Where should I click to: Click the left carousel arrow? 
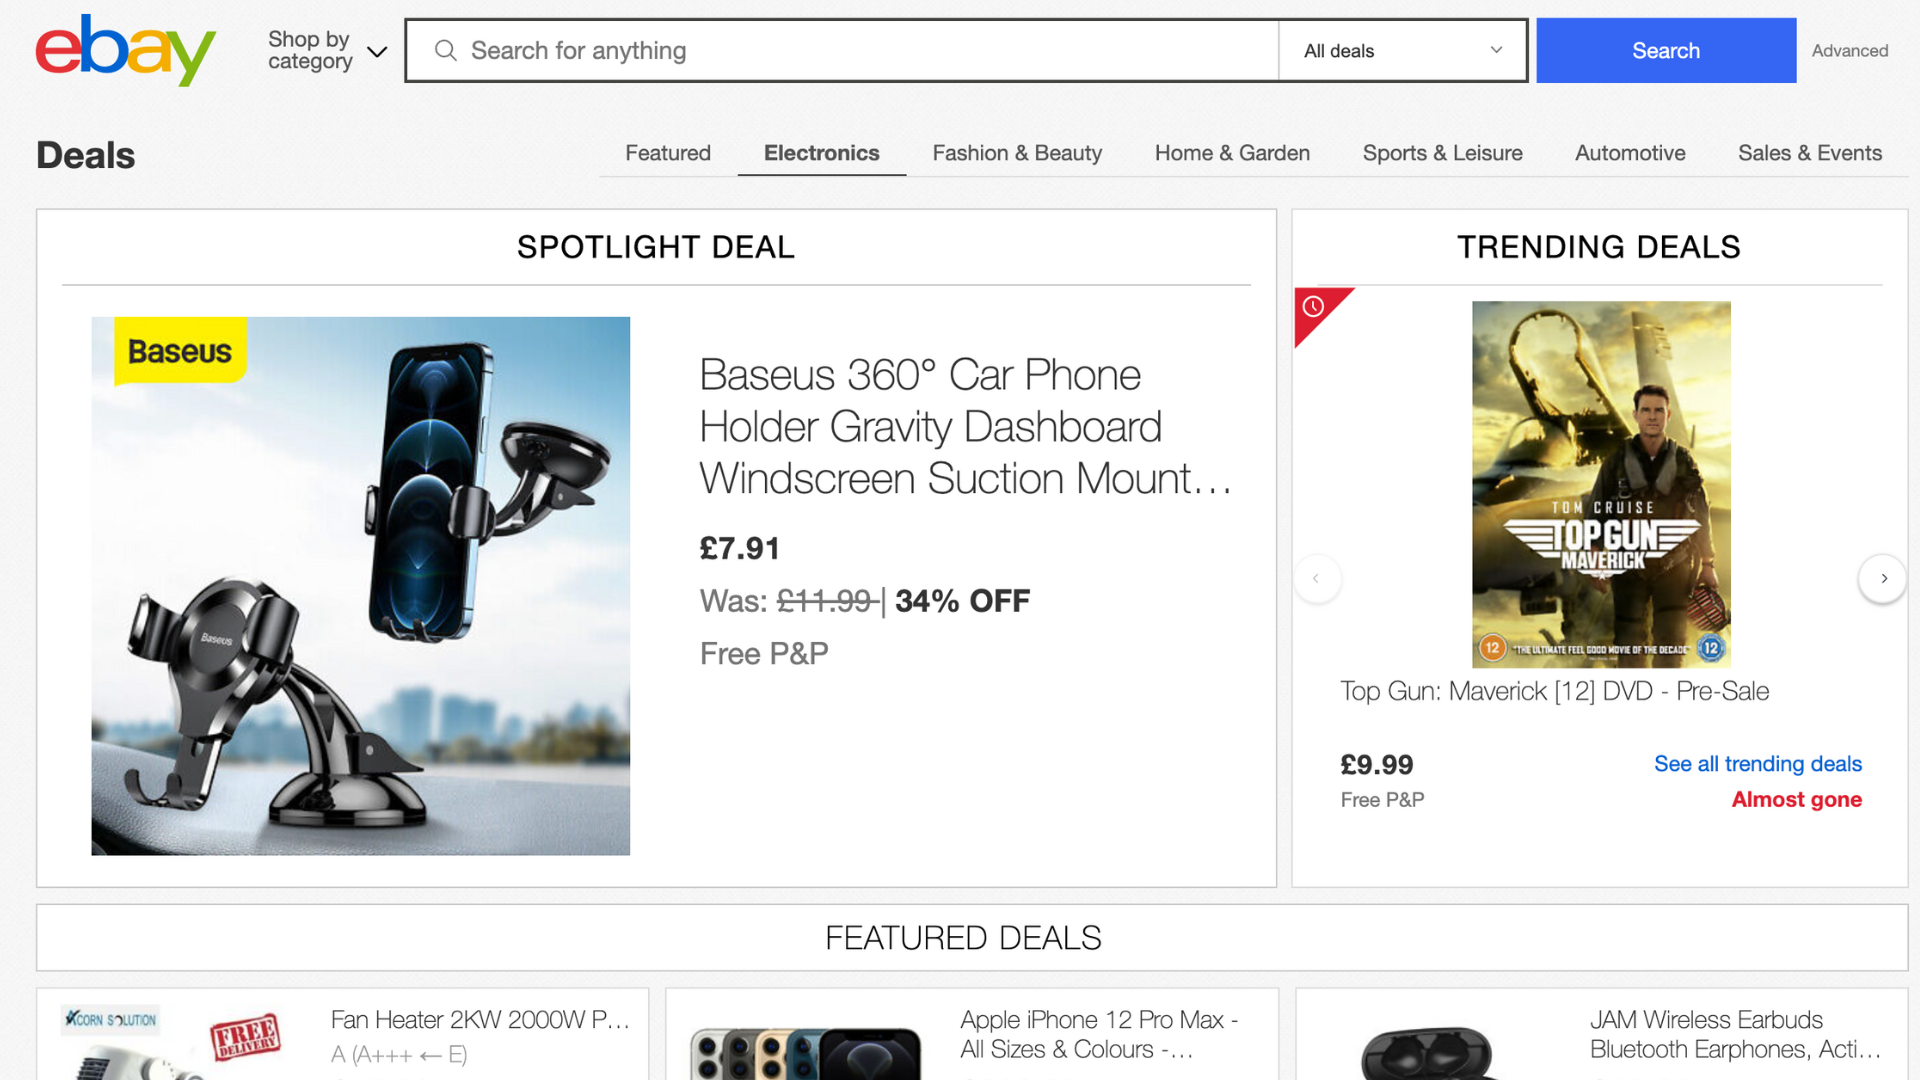(1317, 578)
